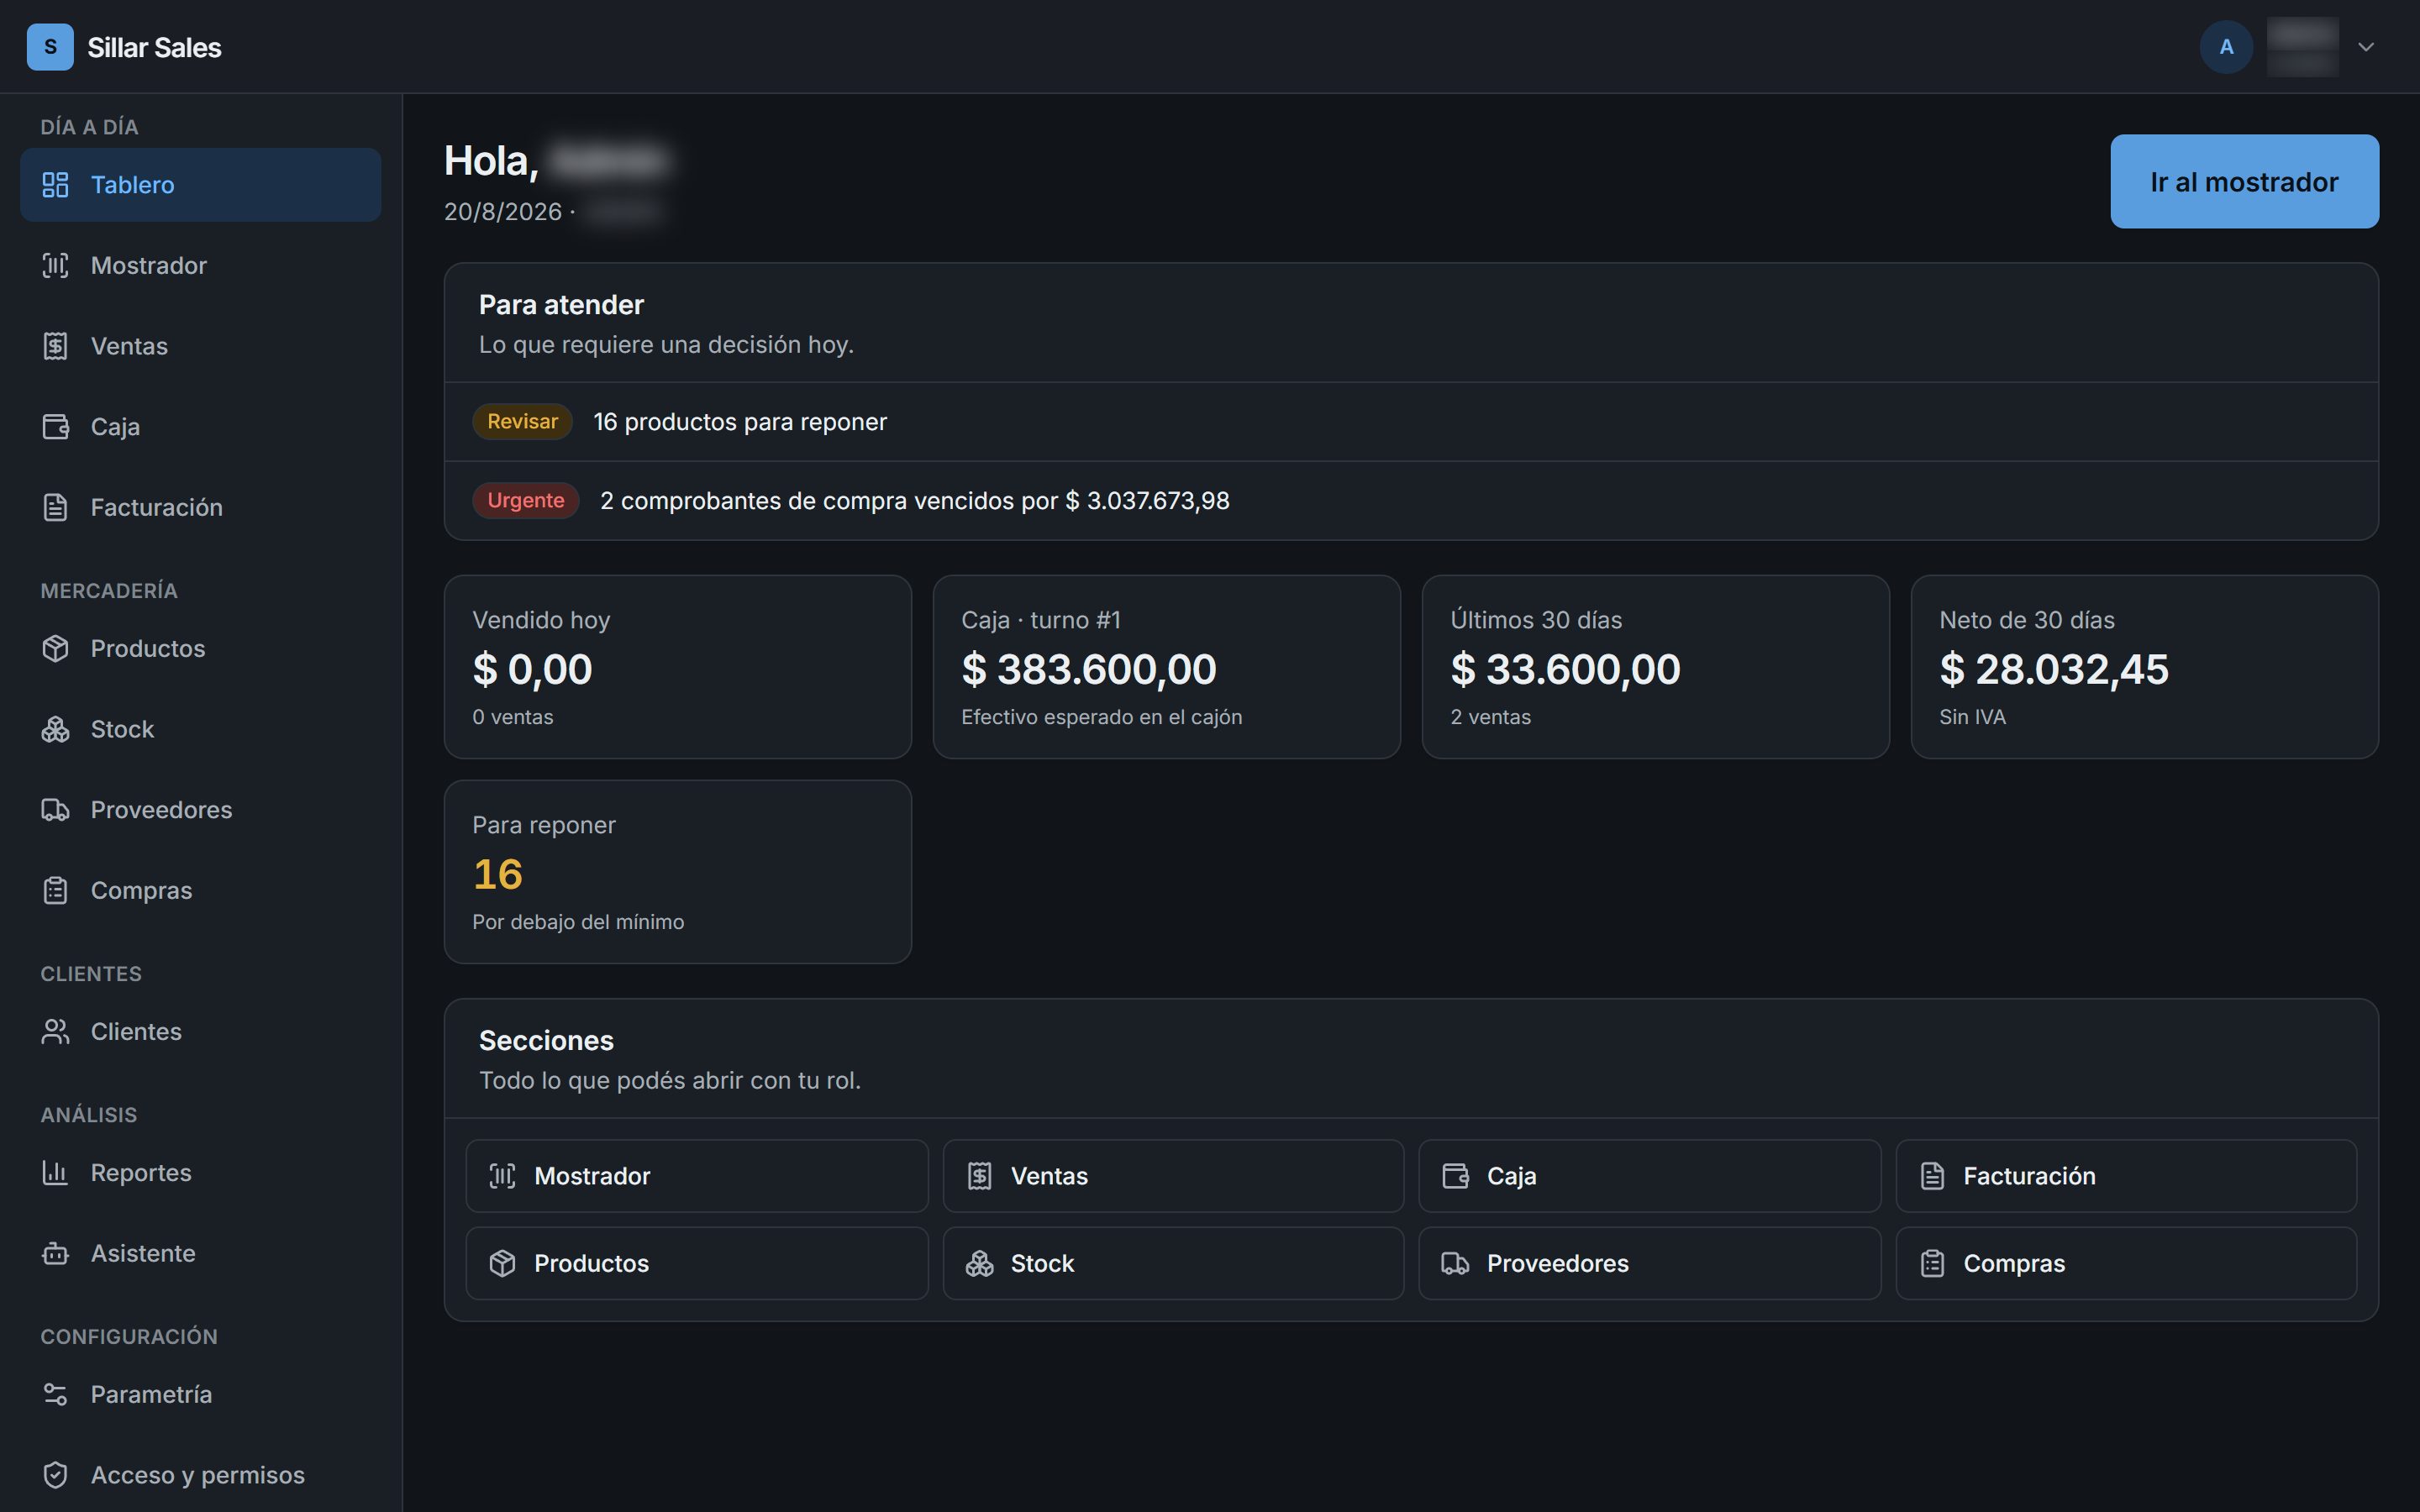2420x1512 pixels.
Task: Open the Productos section card
Action: (697, 1264)
